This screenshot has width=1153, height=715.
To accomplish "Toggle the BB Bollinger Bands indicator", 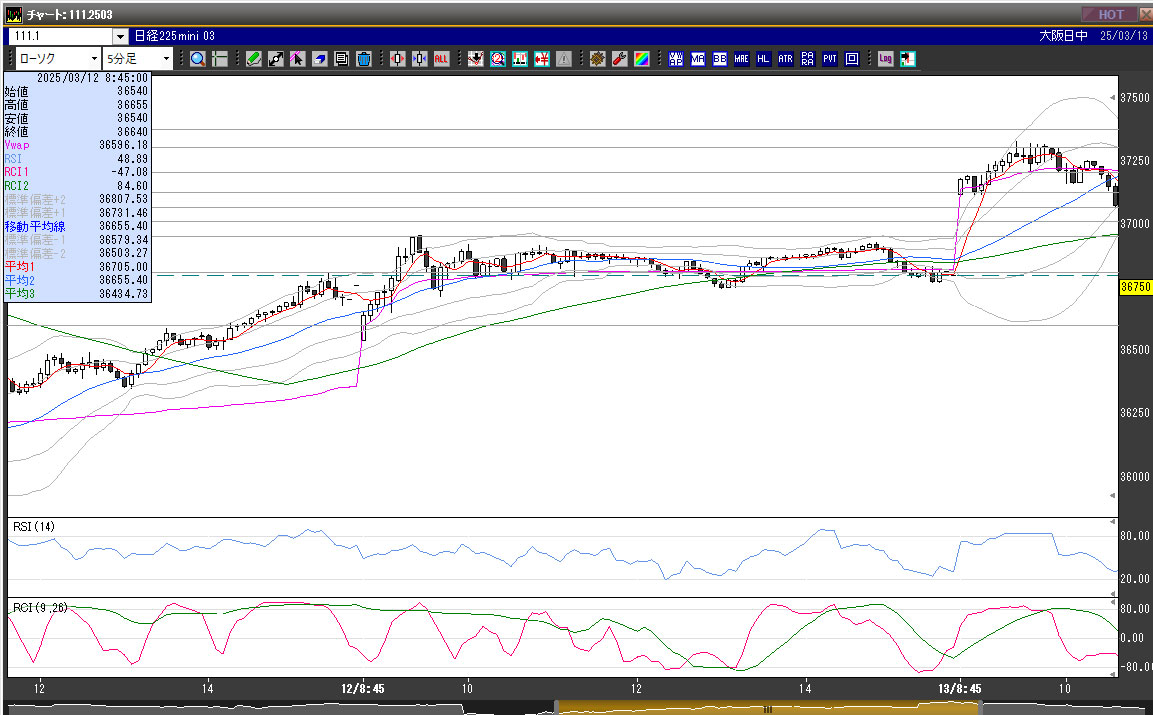I will point(720,59).
